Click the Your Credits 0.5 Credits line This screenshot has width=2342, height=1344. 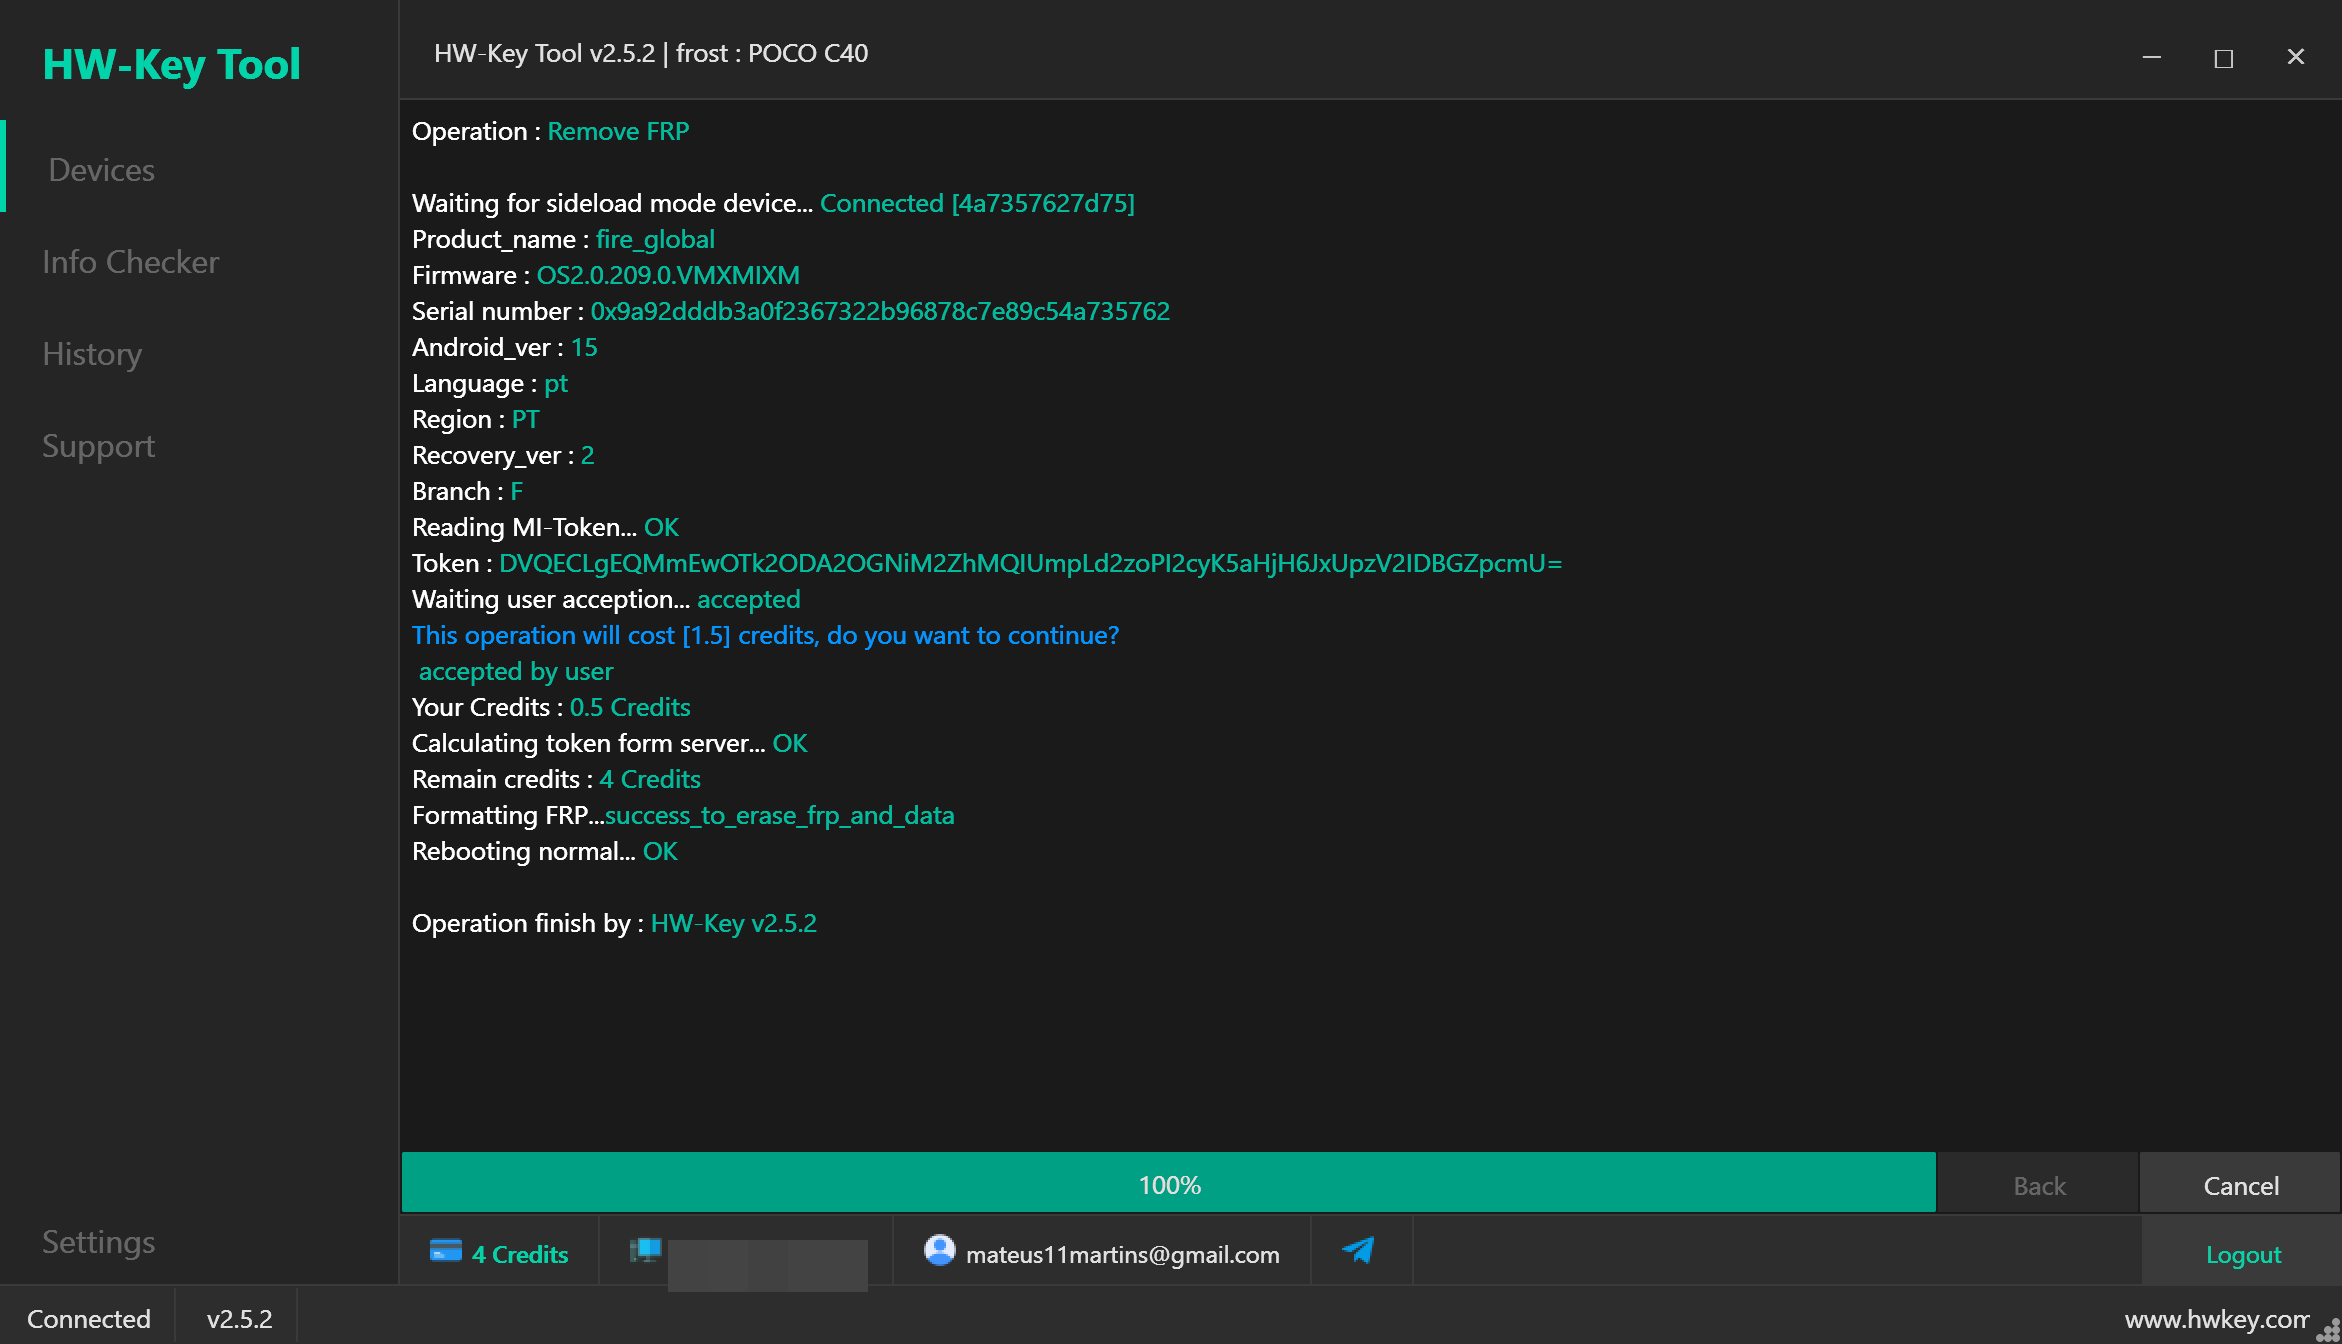(551, 708)
